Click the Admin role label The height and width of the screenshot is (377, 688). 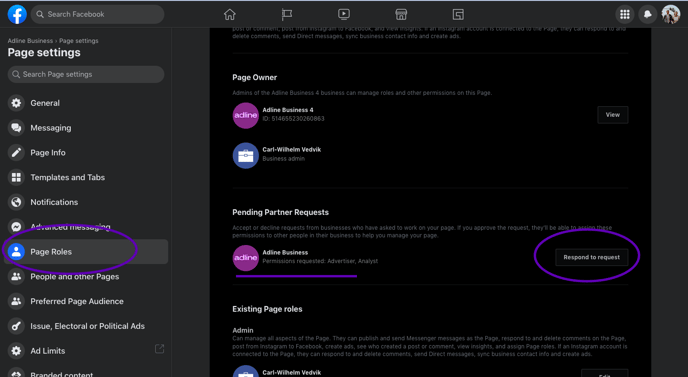(243, 330)
